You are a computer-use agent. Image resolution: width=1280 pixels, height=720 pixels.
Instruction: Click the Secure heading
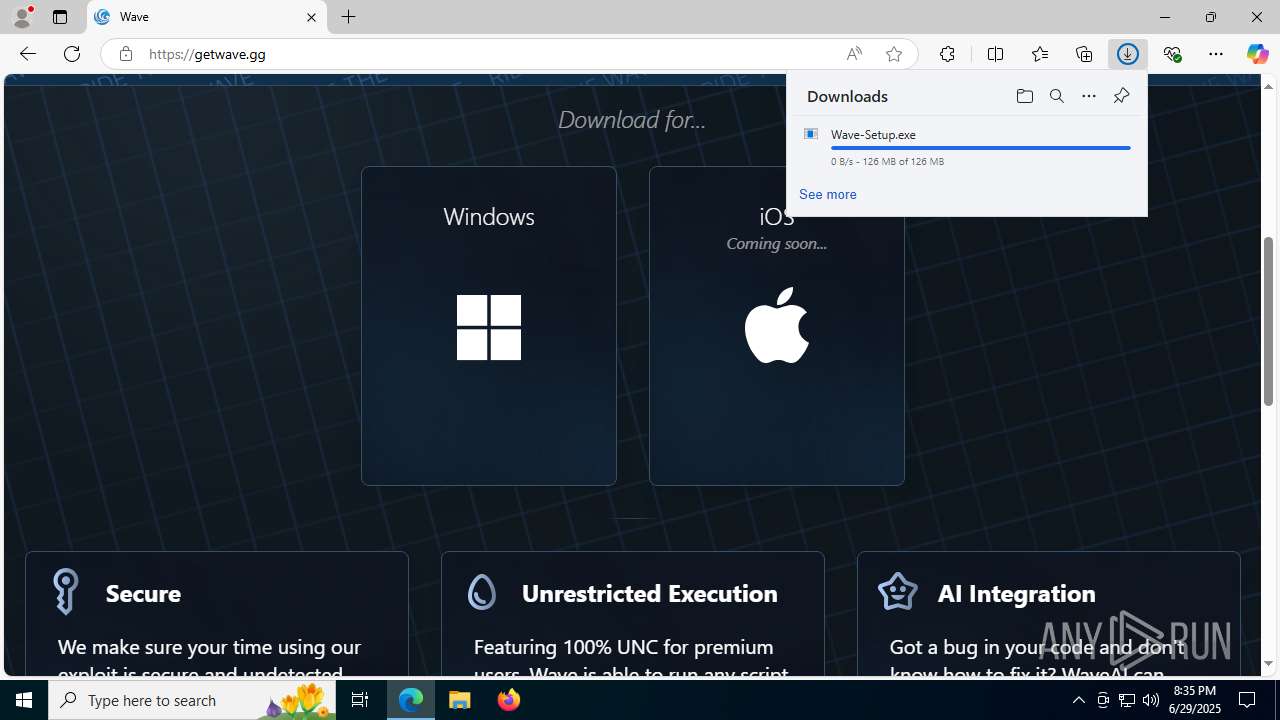143,593
